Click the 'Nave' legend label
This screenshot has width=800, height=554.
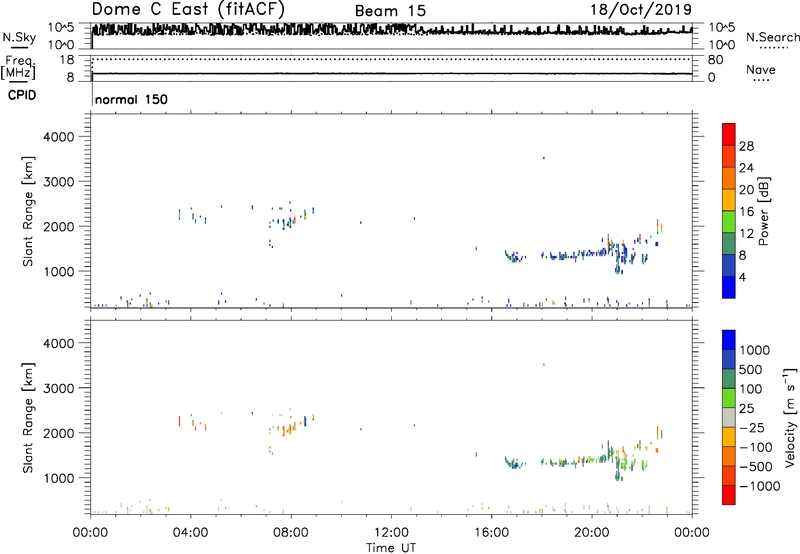[x=761, y=69]
